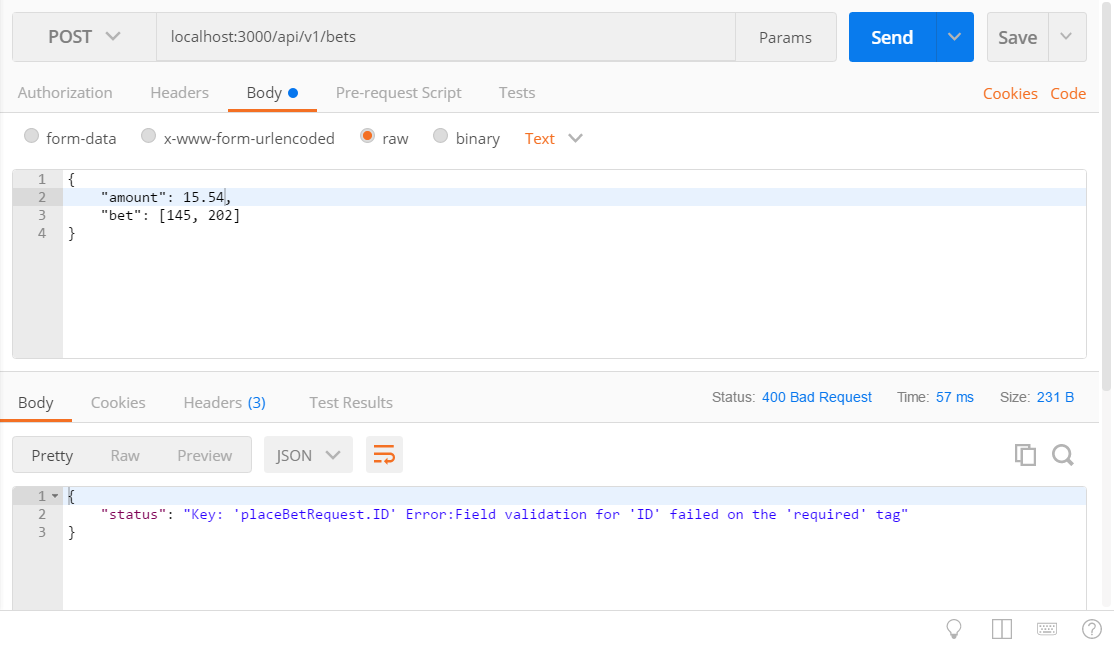Expand the Send button dropdown arrow

pos(954,37)
